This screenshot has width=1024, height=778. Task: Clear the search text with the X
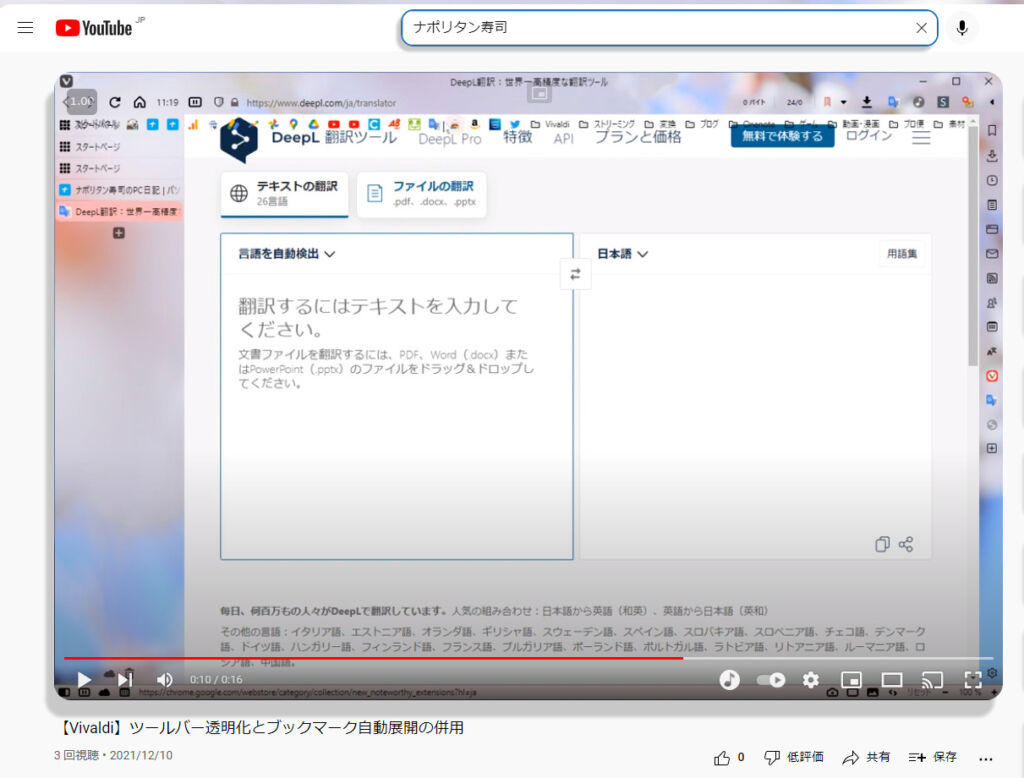(921, 27)
